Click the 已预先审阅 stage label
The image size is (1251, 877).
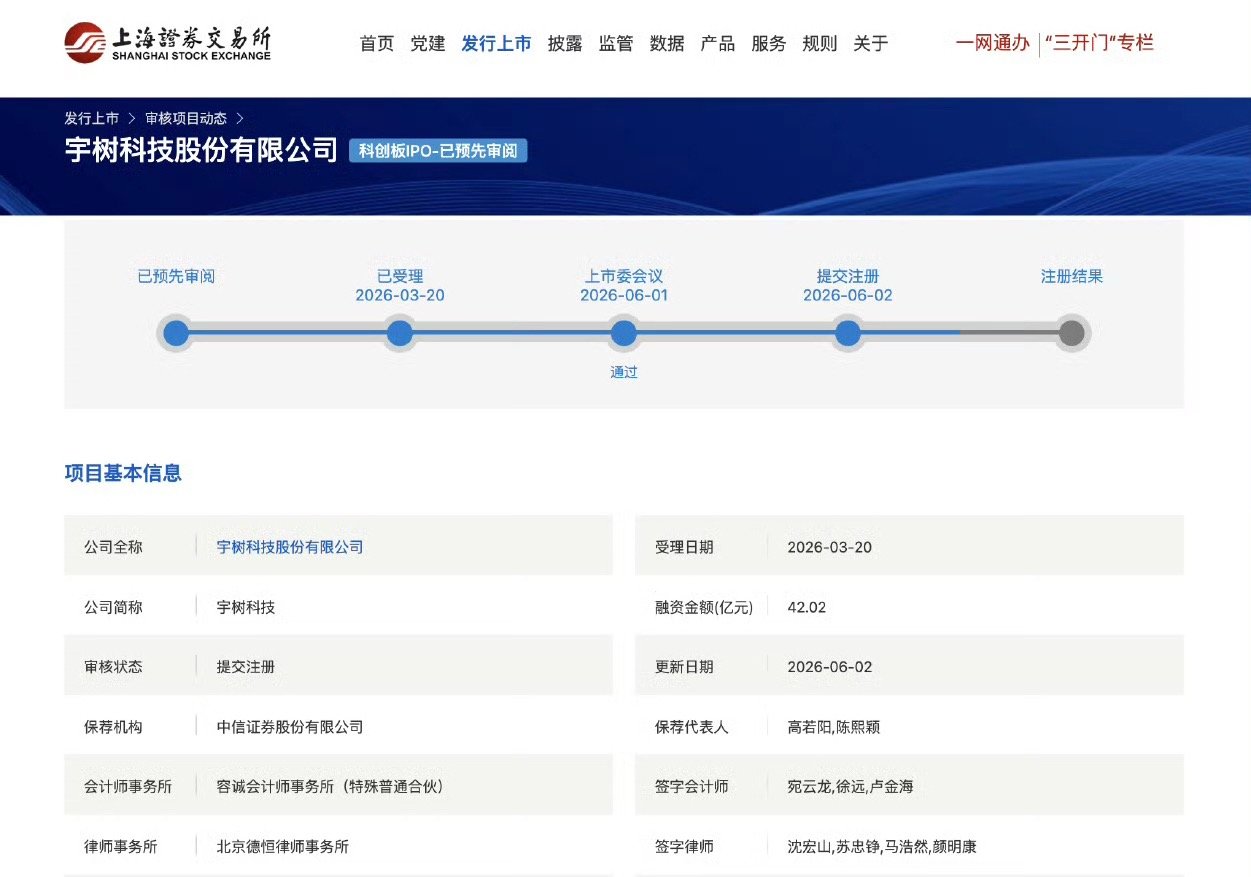[176, 276]
